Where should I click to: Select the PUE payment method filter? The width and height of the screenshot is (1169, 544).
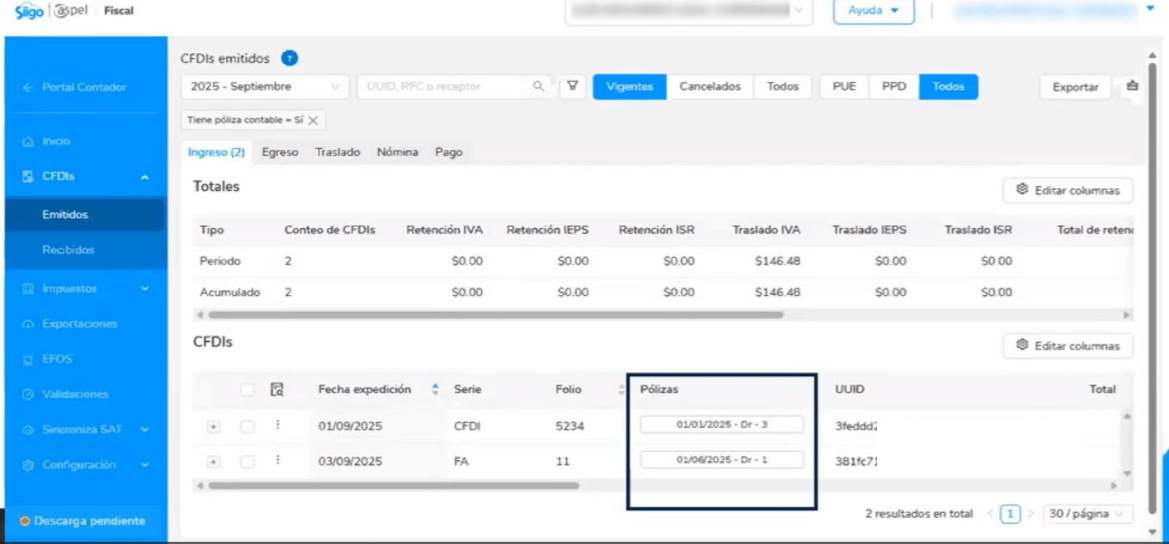[x=844, y=86]
